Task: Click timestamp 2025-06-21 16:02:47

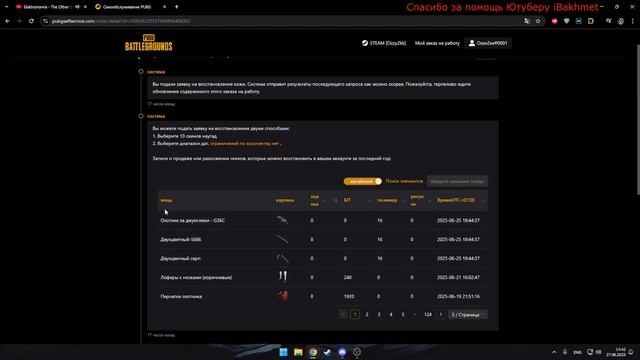Action: pos(458,277)
